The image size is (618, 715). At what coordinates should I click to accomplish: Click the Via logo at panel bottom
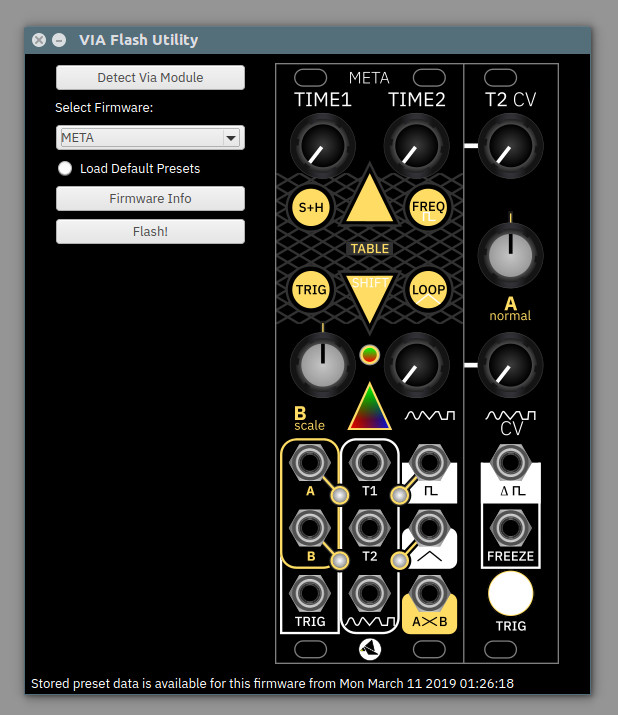(370, 649)
